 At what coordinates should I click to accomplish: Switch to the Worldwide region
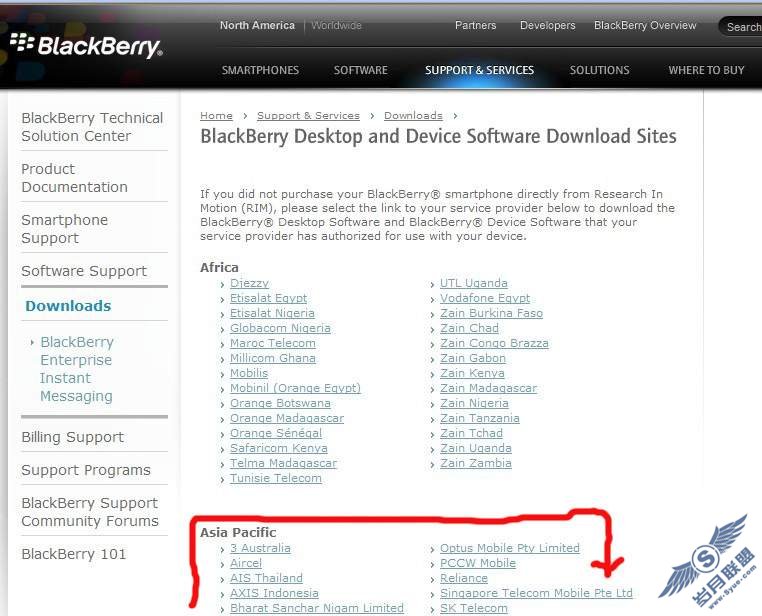coord(336,25)
